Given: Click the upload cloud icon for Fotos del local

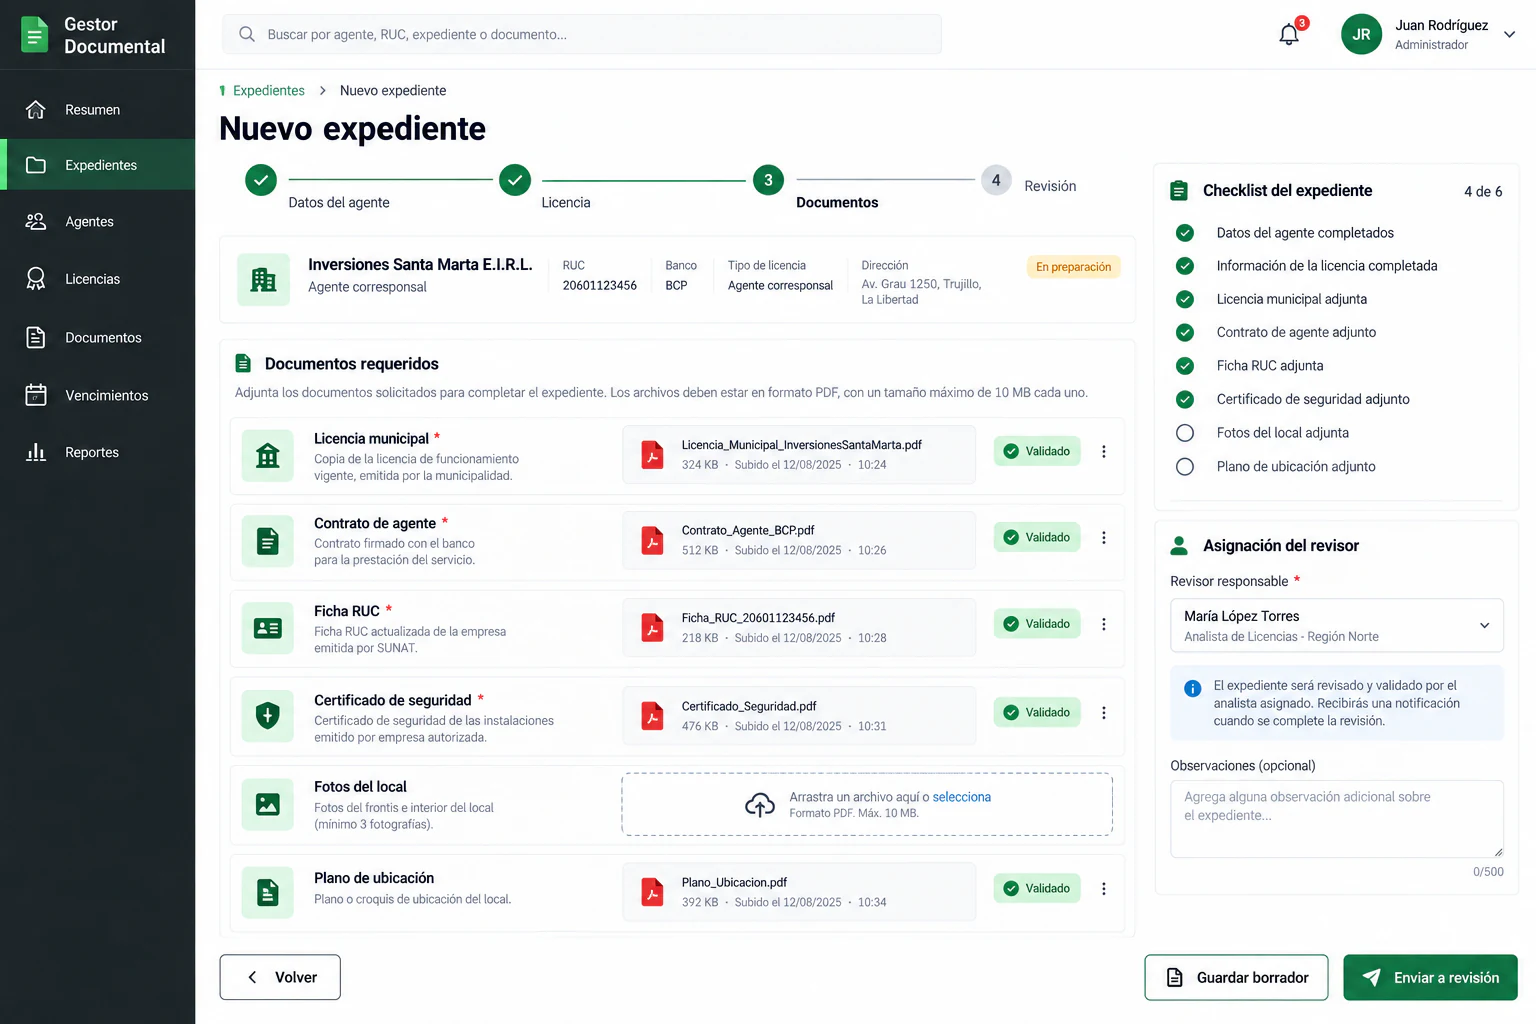Looking at the screenshot, I should click(760, 804).
